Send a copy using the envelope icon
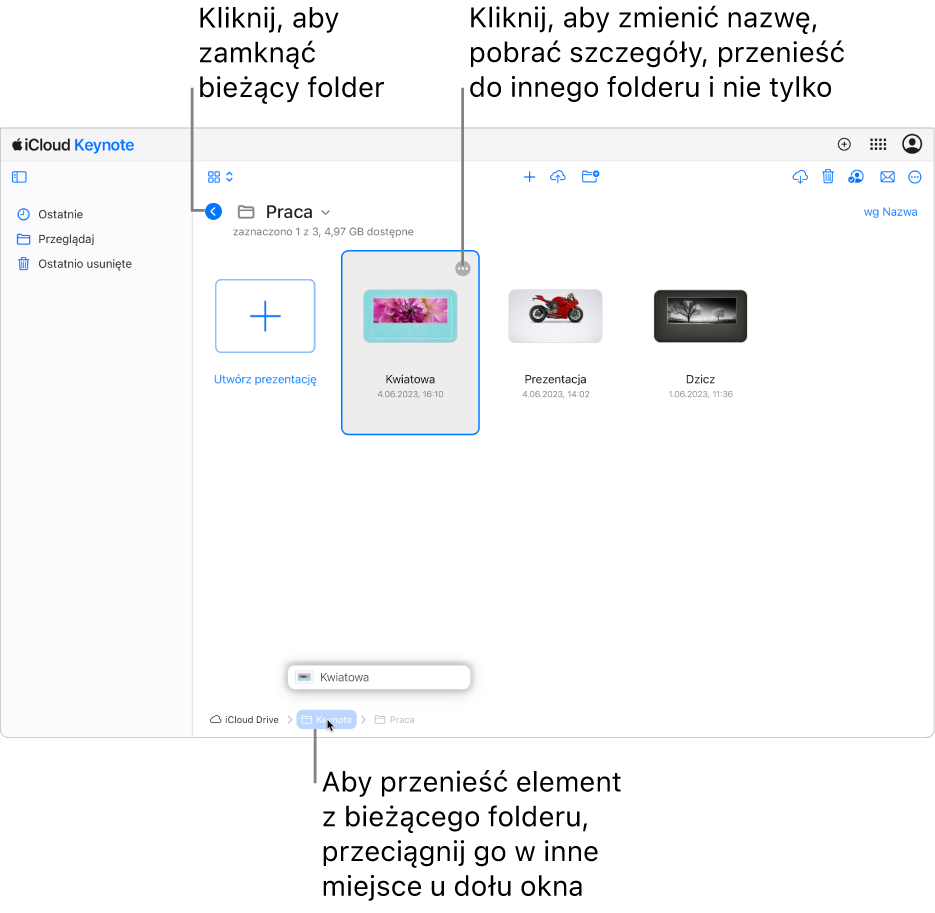Image resolution: width=935 pixels, height=913 pixels. pos(887,177)
